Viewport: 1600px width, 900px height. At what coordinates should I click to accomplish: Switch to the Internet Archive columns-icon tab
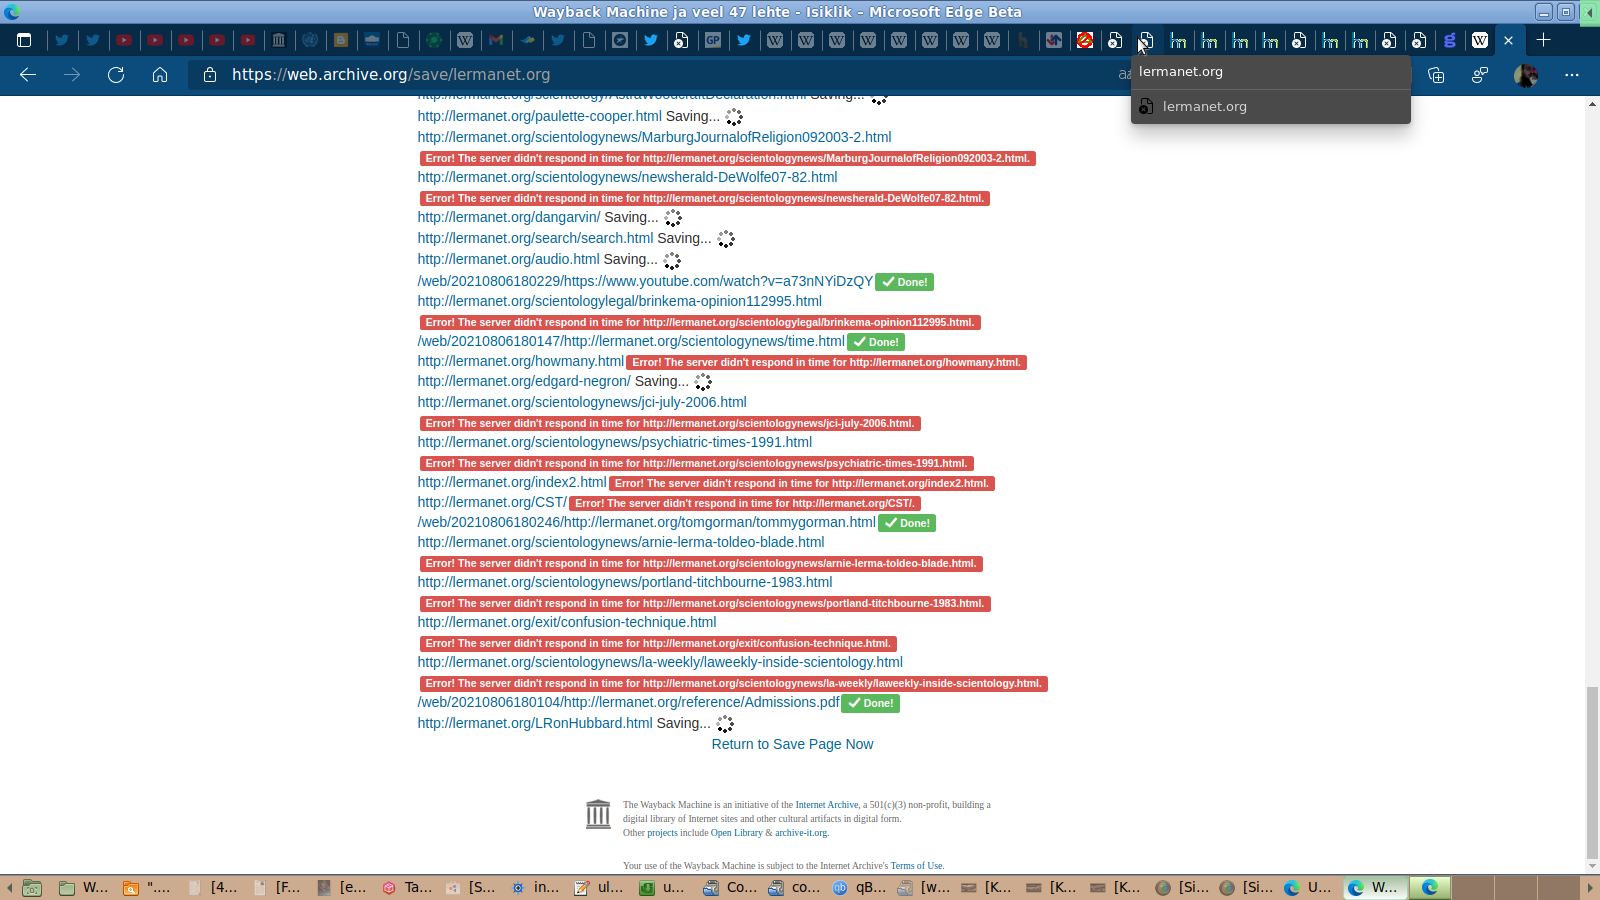tap(279, 40)
